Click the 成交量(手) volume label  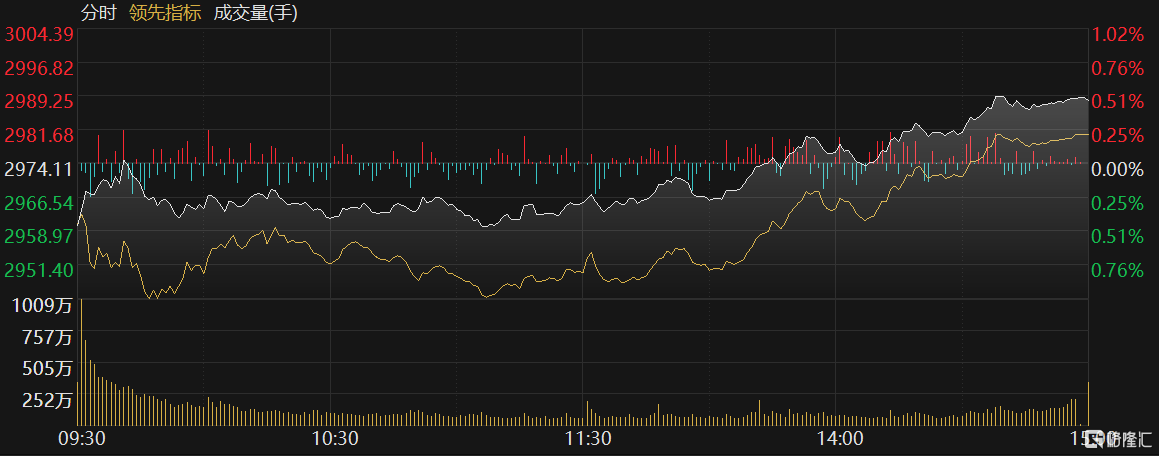coord(255,13)
